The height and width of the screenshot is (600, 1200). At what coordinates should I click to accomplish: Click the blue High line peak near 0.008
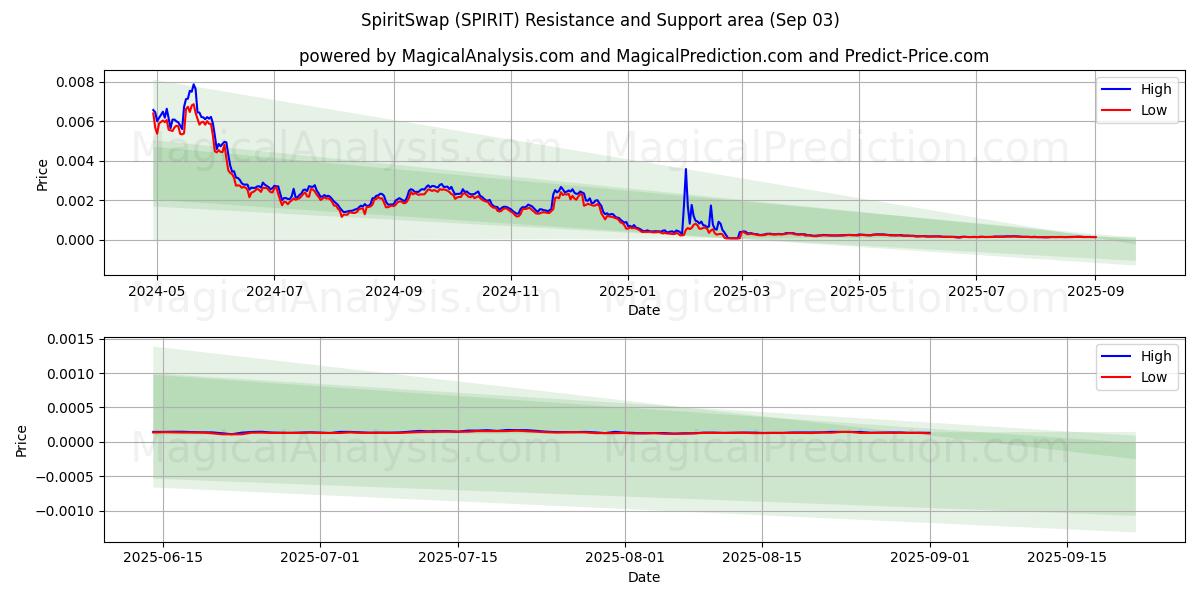click(193, 86)
